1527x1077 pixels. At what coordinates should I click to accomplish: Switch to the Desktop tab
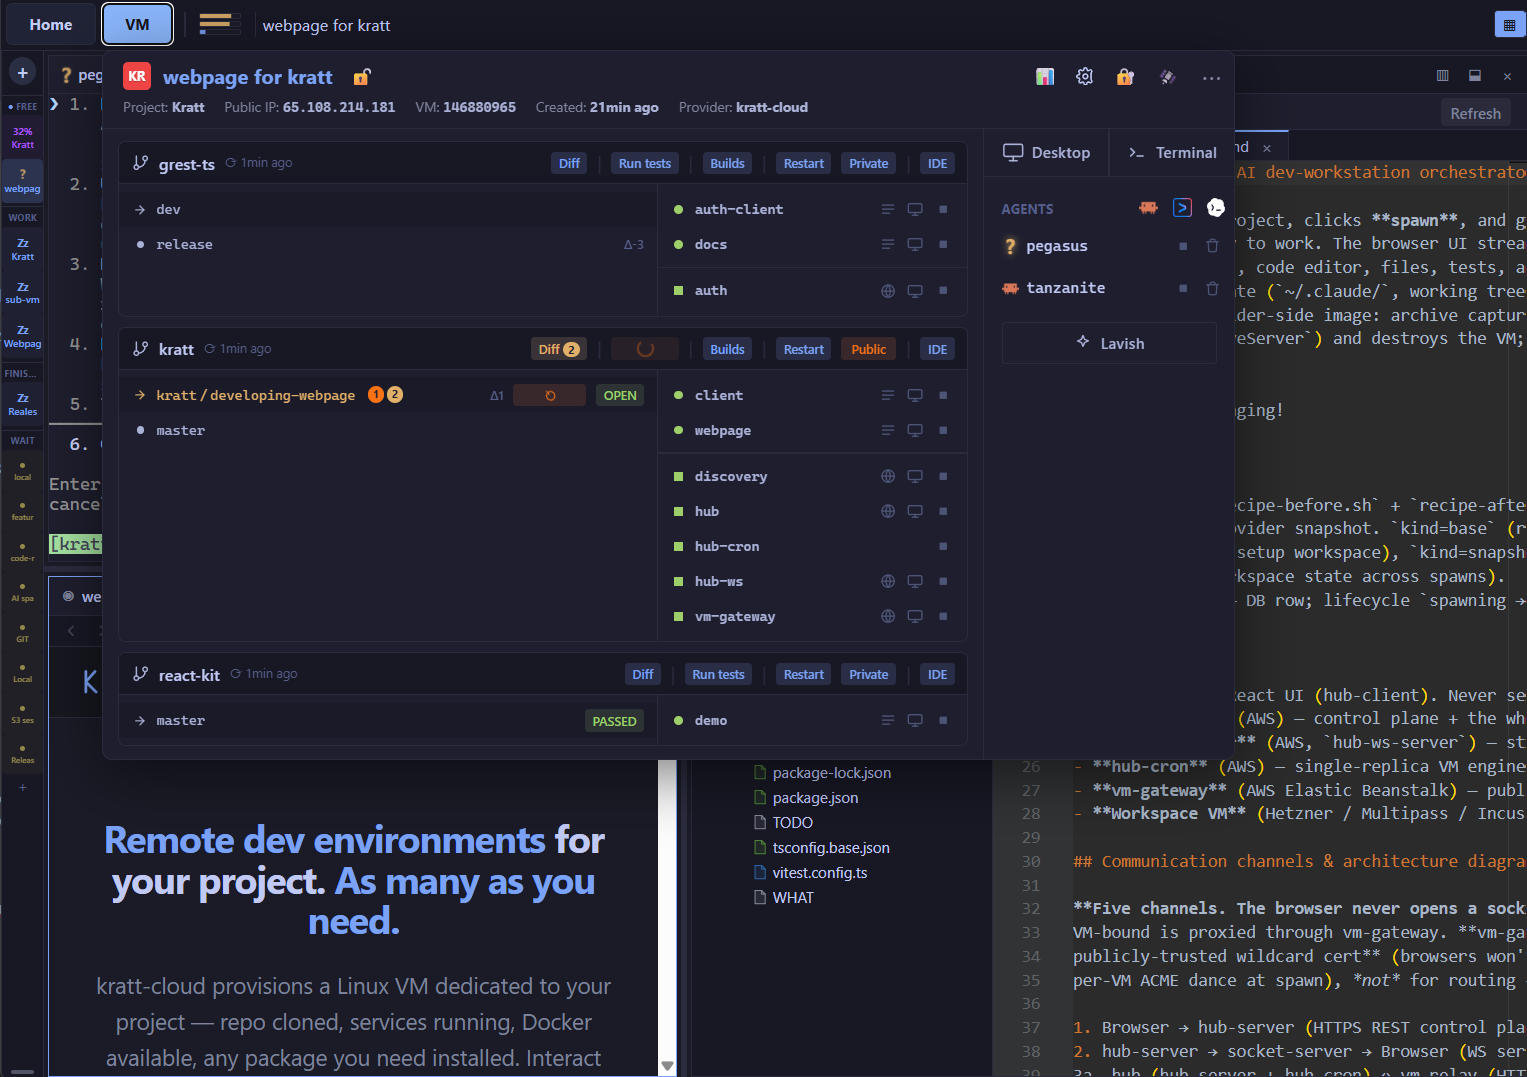(1046, 152)
